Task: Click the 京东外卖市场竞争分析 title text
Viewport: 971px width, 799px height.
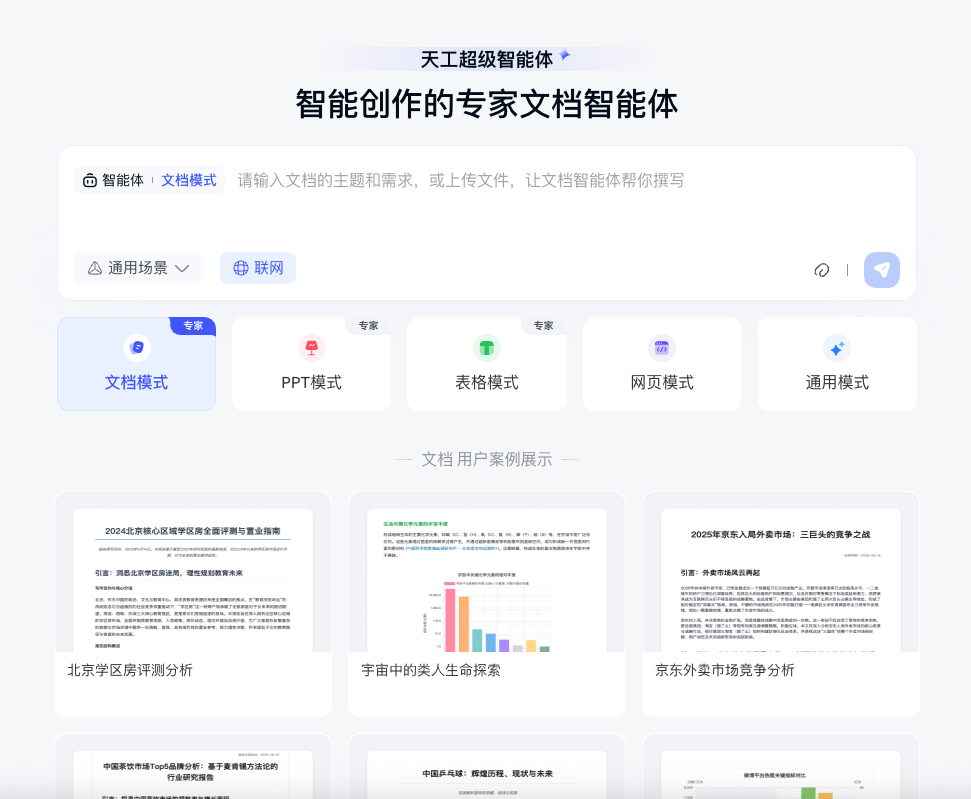Action: [x=725, y=670]
